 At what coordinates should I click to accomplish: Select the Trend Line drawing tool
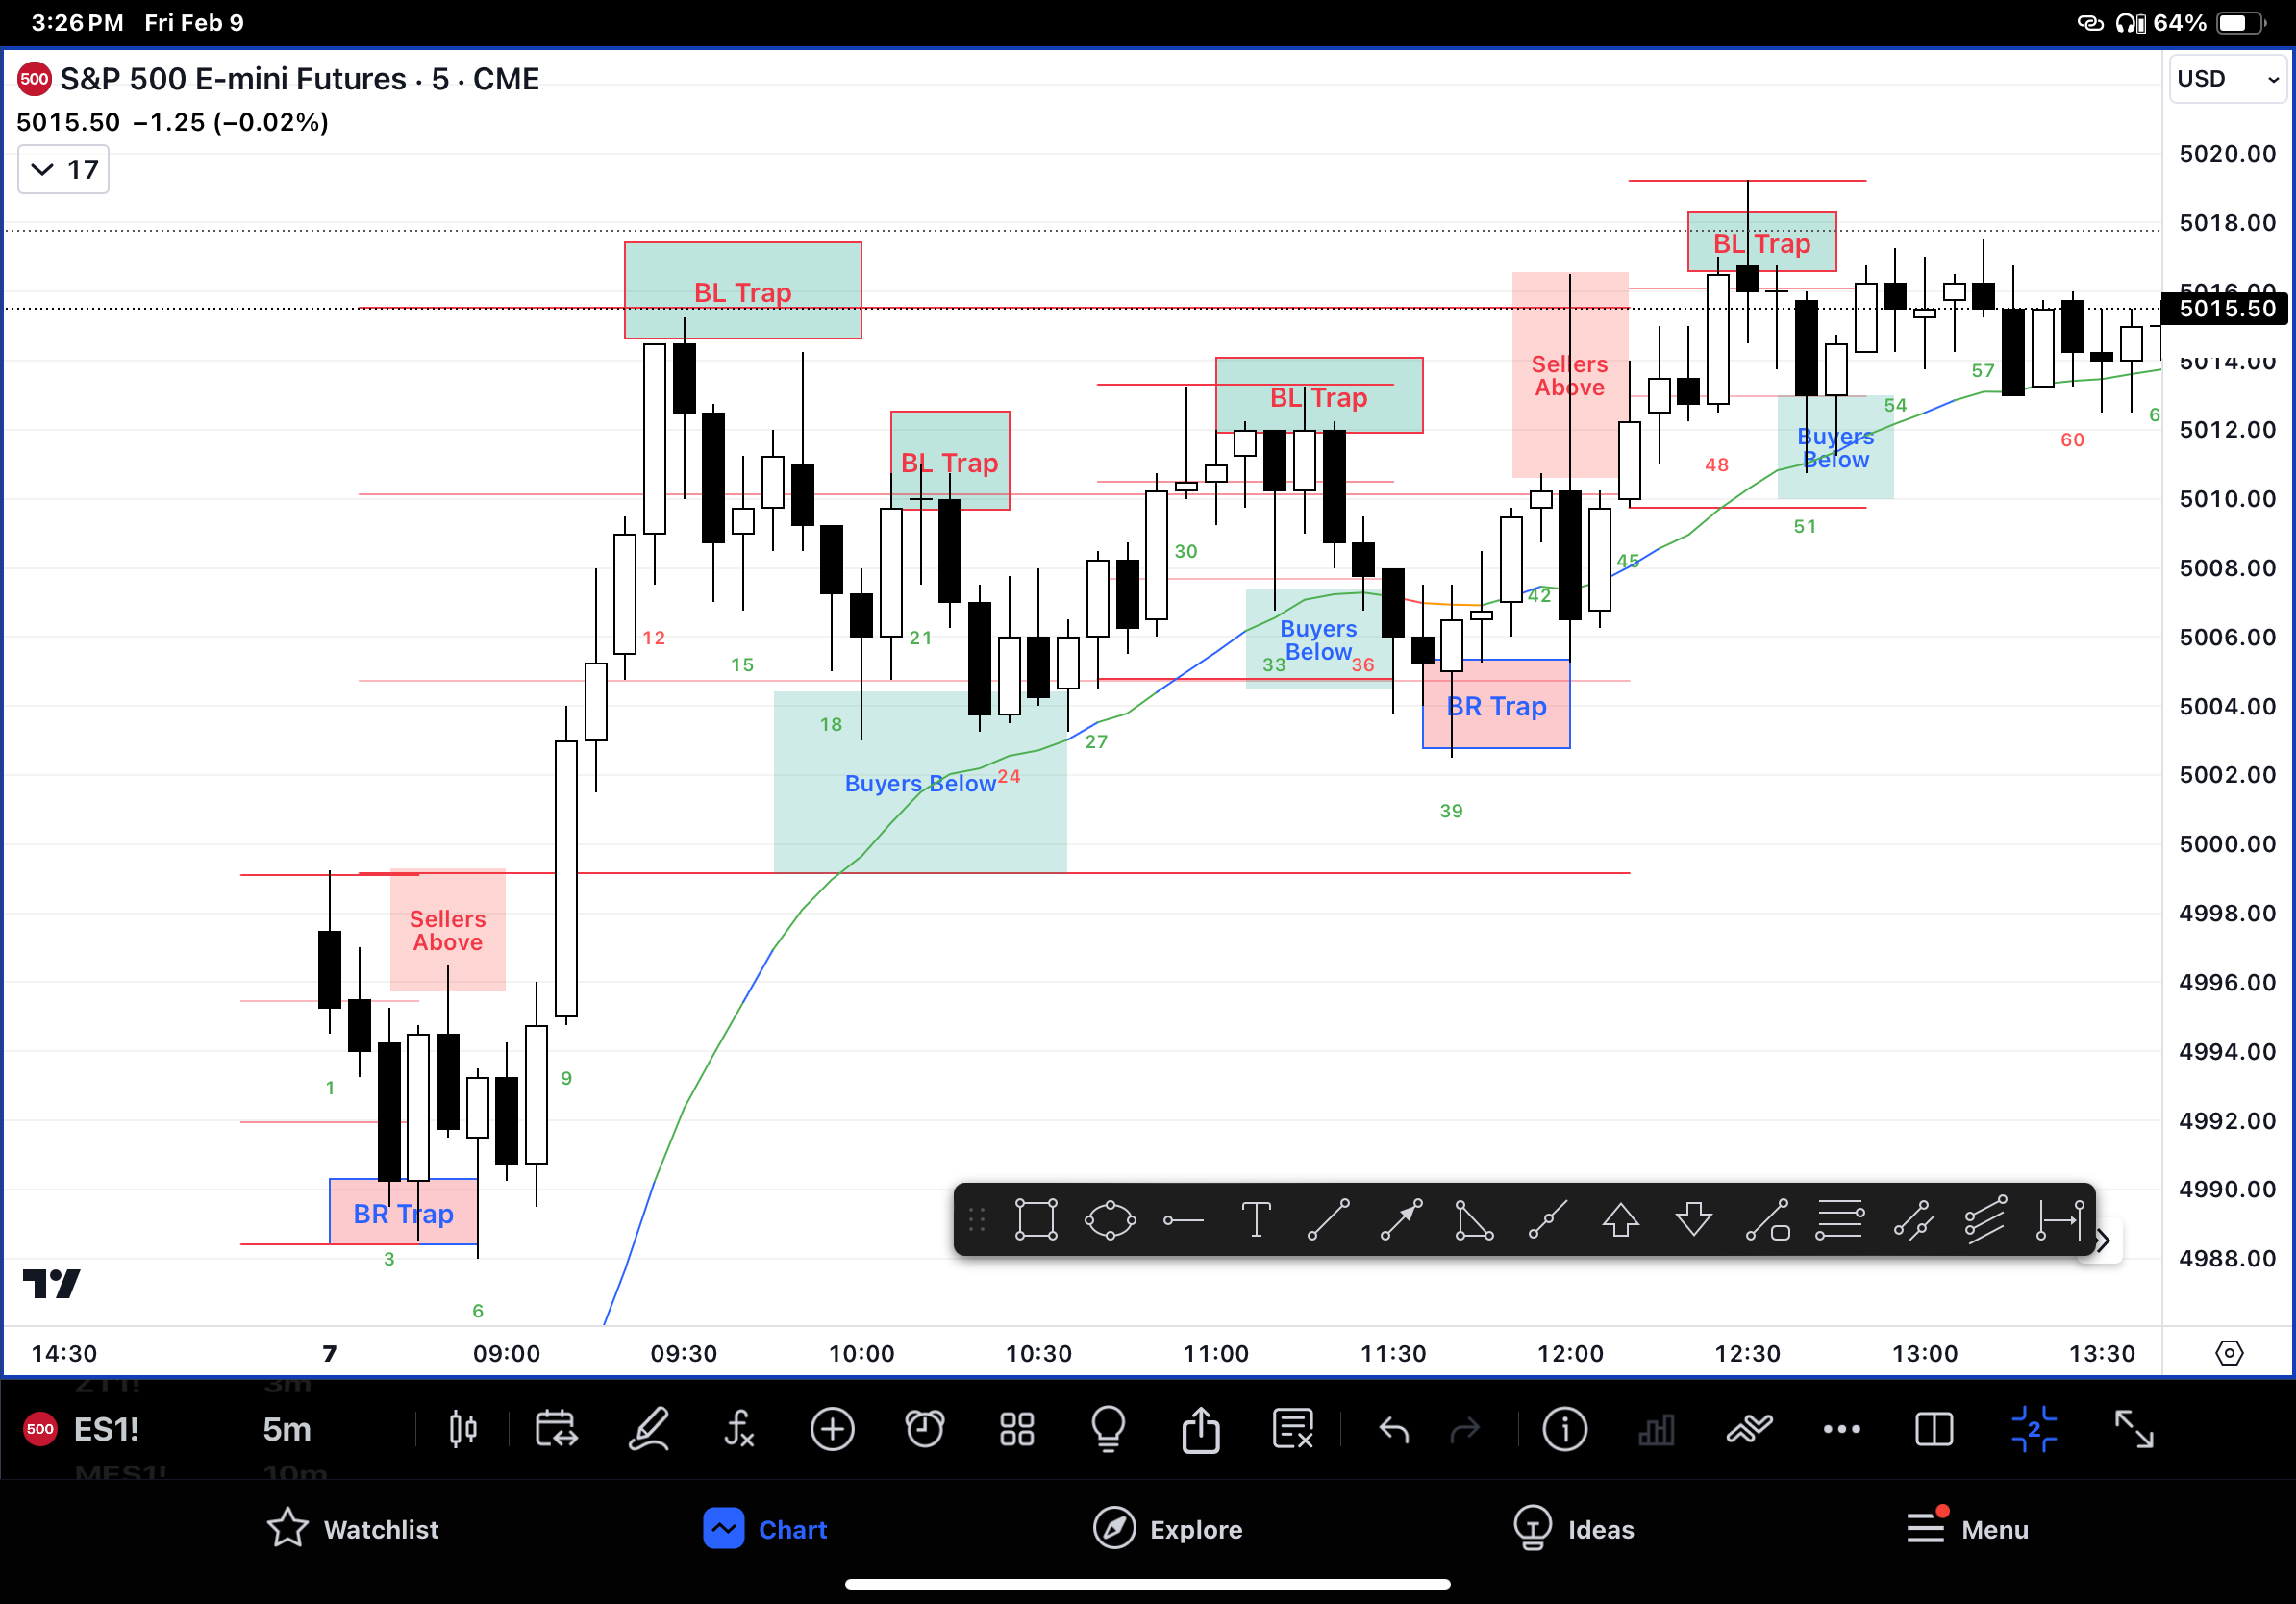click(1329, 1221)
